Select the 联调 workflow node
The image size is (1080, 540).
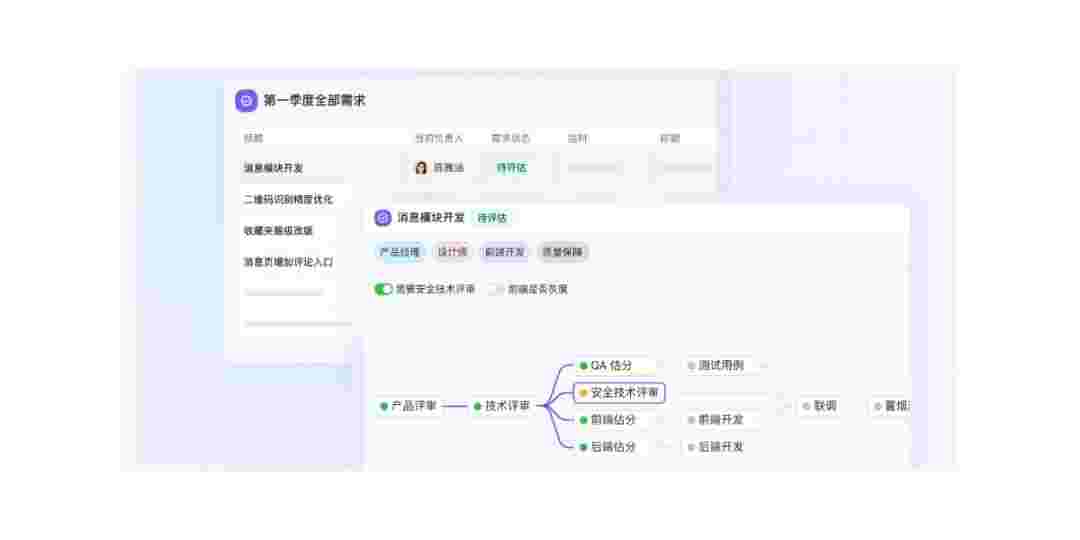[820, 406]
